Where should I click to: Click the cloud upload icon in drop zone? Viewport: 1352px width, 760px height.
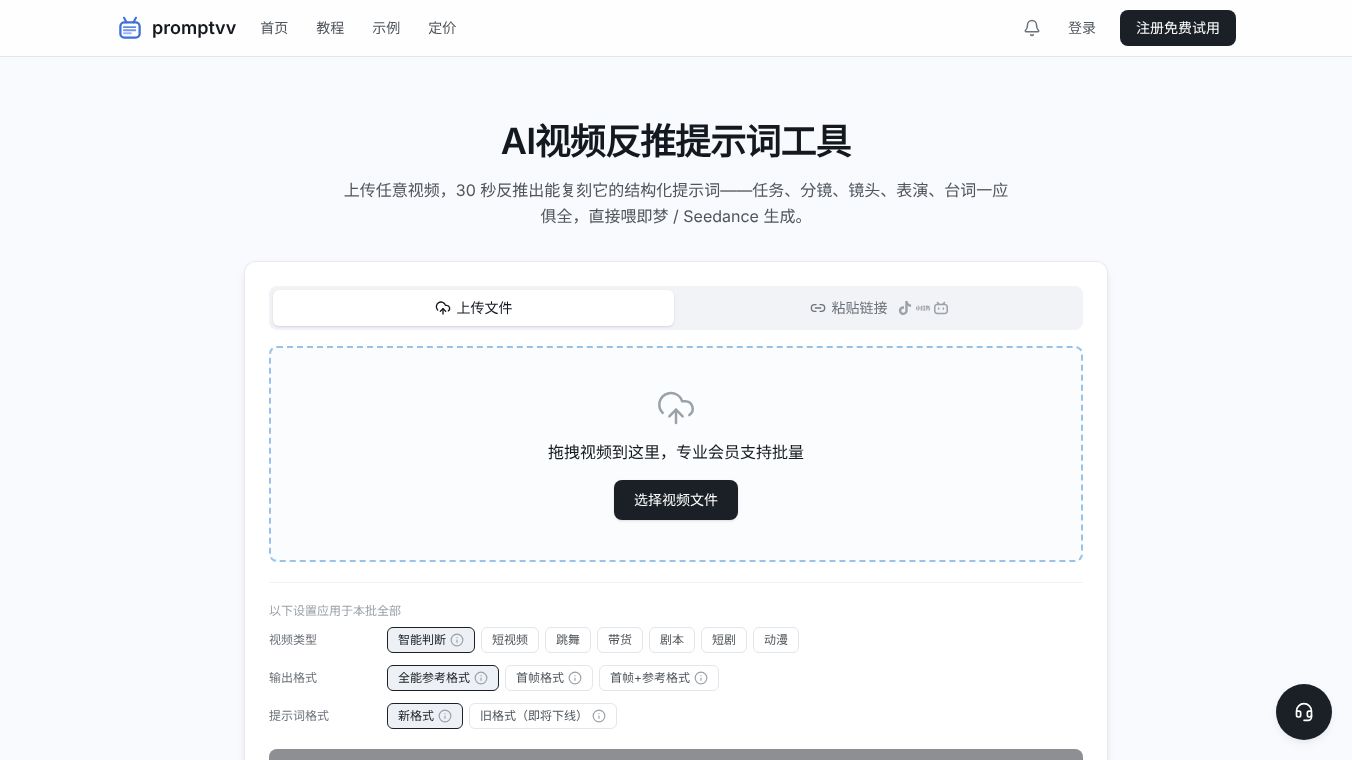tap(676, 408)
